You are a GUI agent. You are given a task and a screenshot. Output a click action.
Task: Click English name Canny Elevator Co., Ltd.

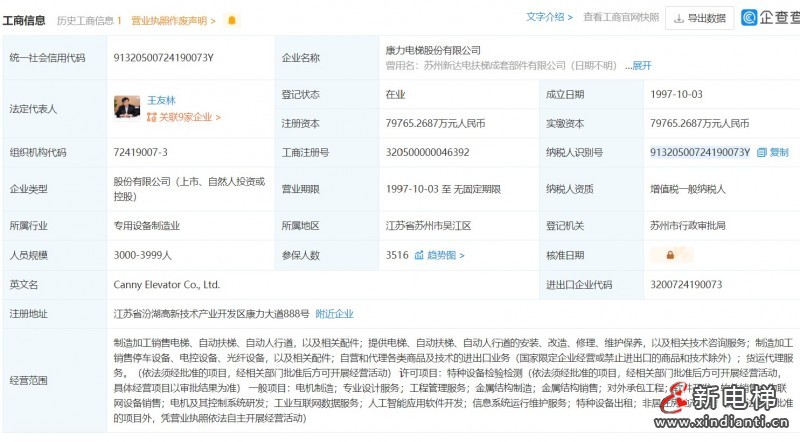(x=166, y=284)
